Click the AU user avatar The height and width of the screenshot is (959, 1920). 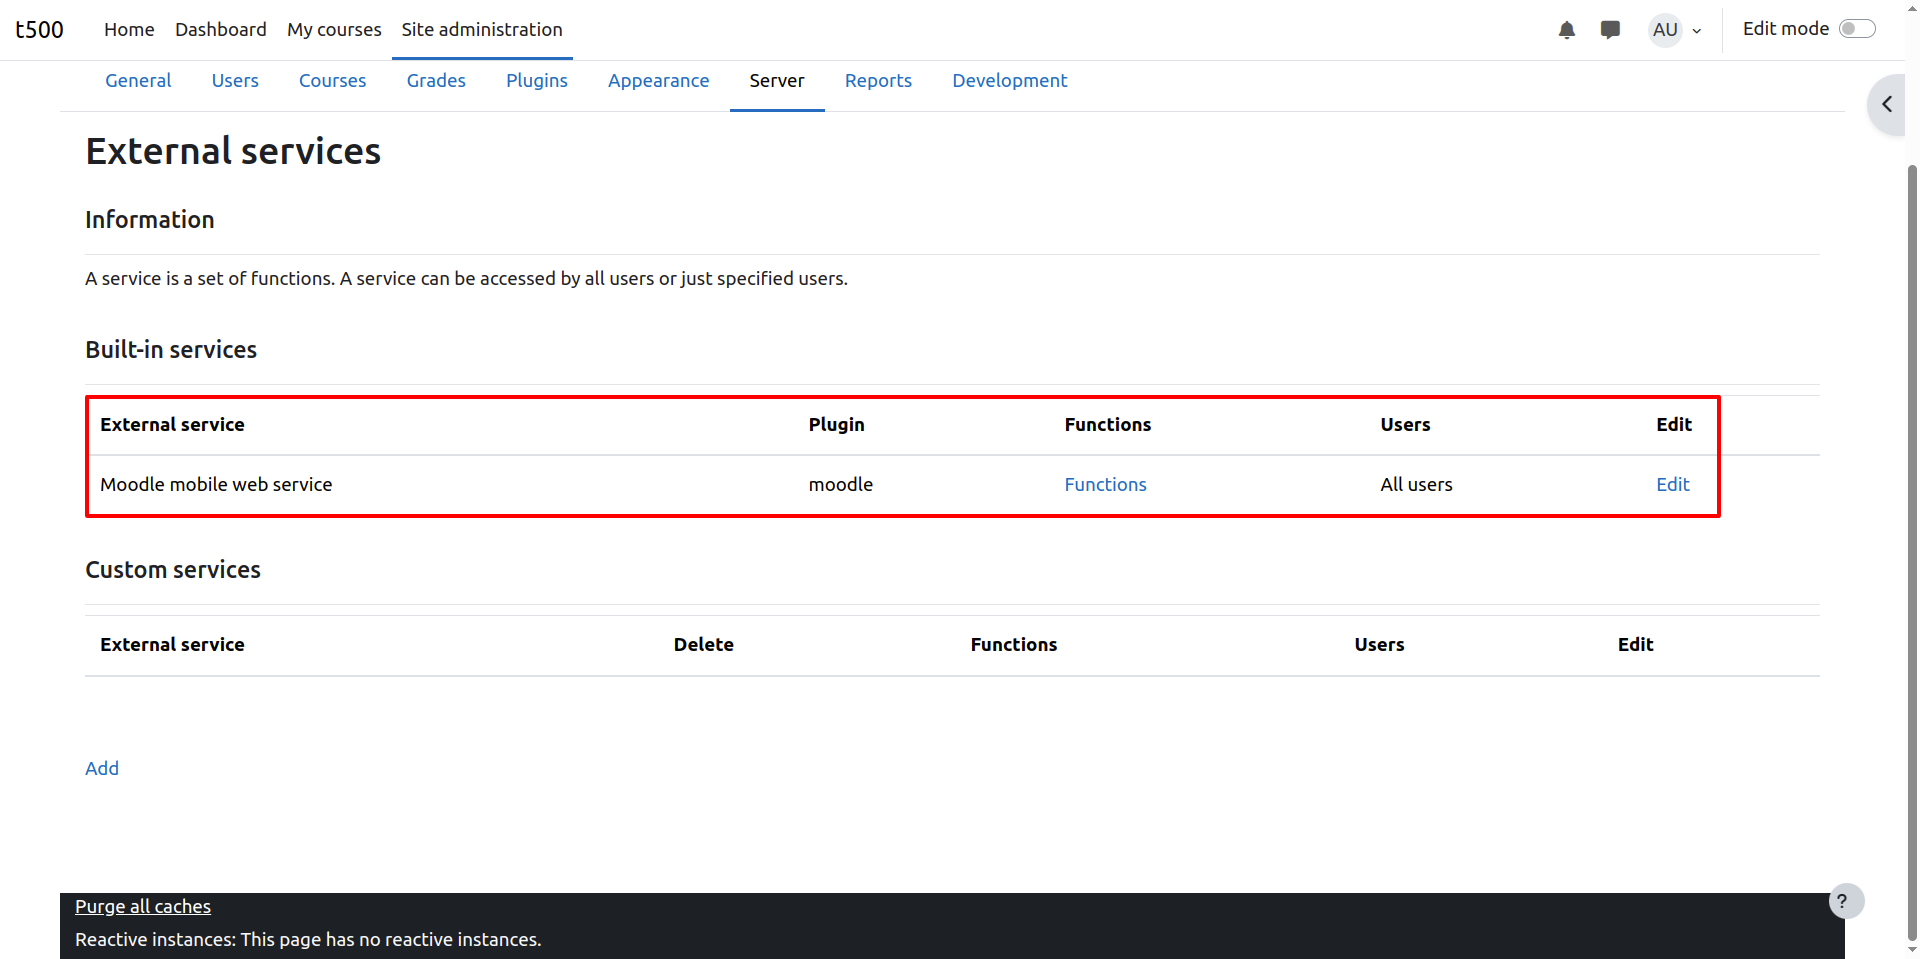pos(1665,30)
